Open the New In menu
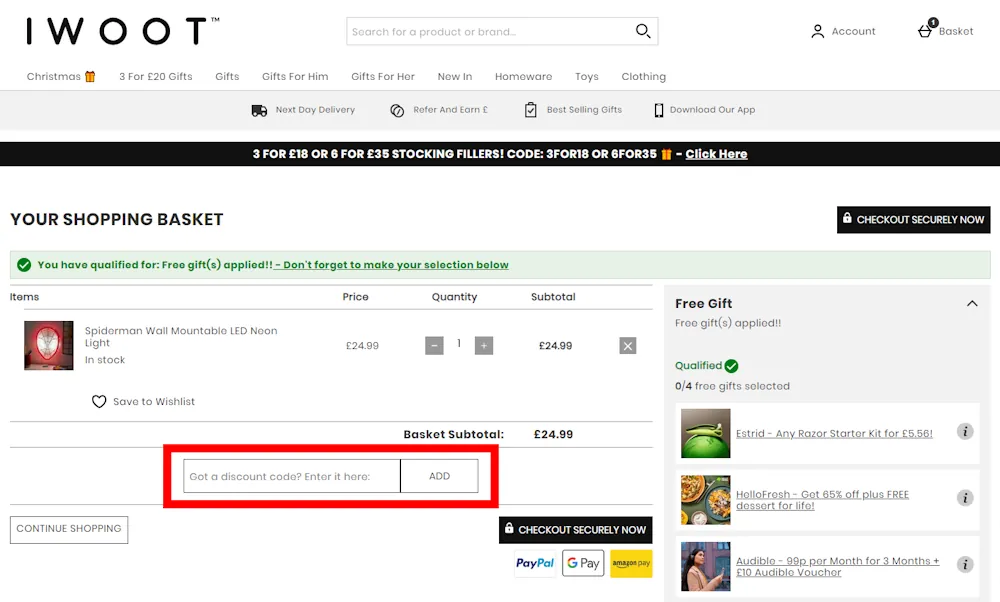 coord(455,77)
